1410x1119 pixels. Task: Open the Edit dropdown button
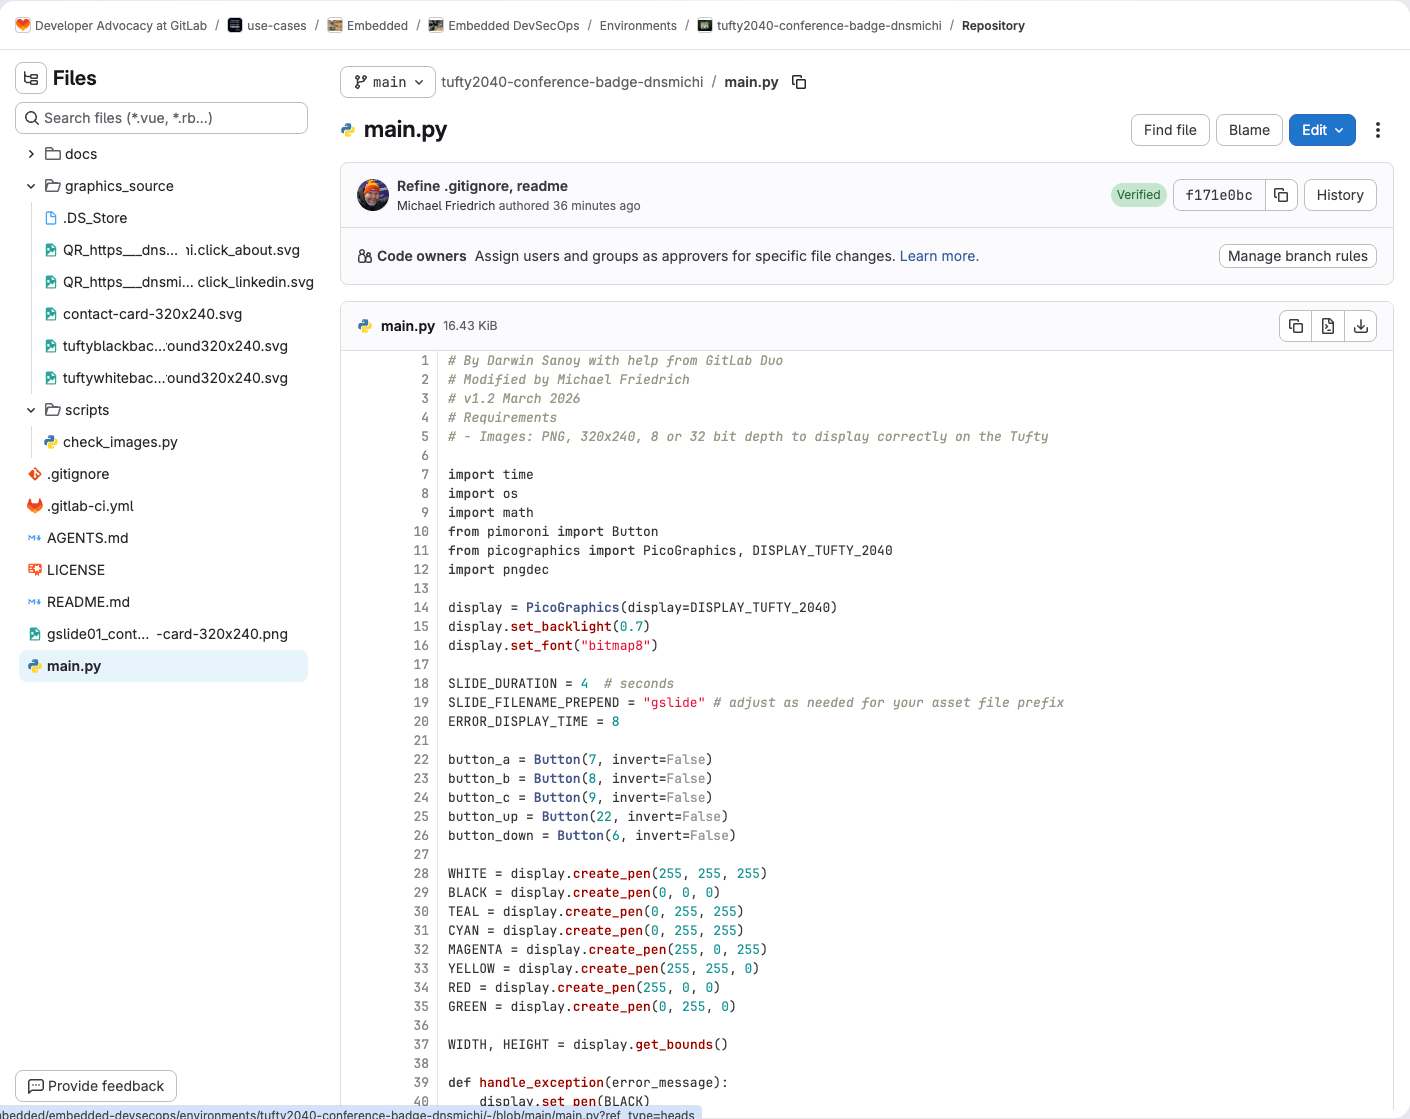[1322, 130]
